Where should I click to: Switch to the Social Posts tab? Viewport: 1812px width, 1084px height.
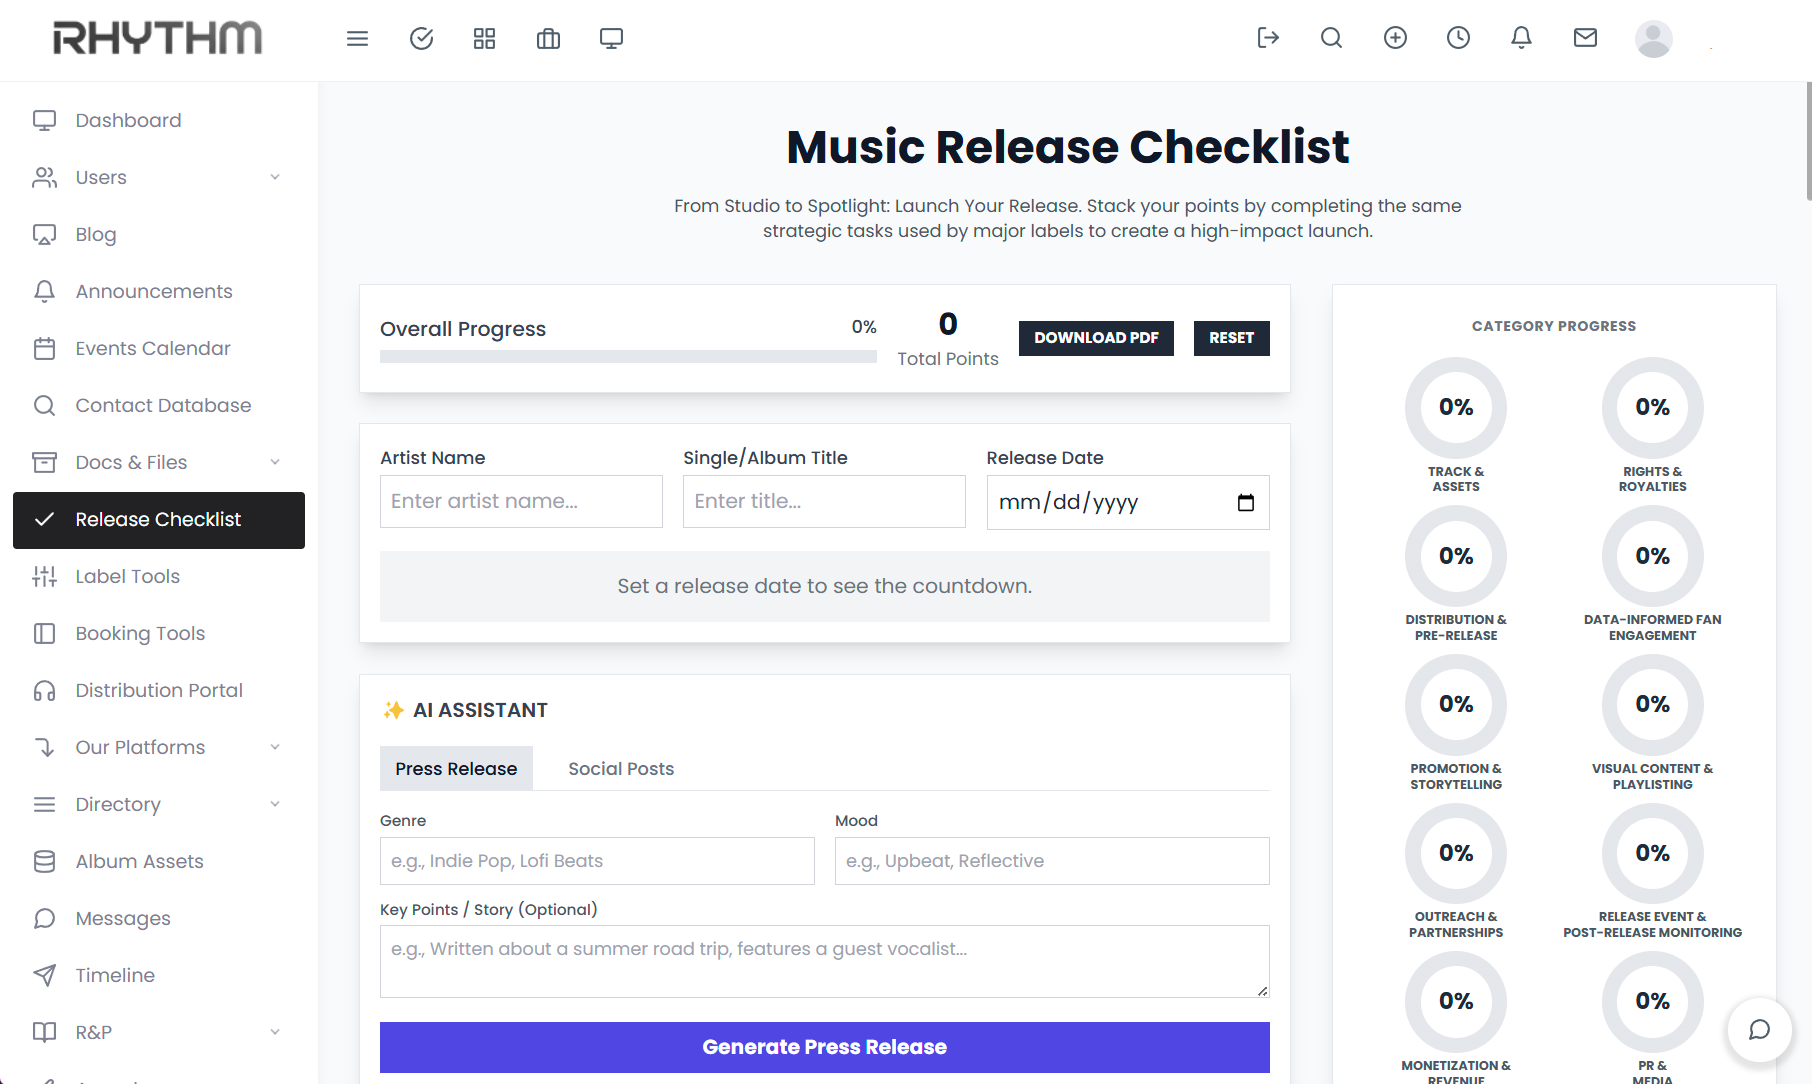tap(620, 768)
